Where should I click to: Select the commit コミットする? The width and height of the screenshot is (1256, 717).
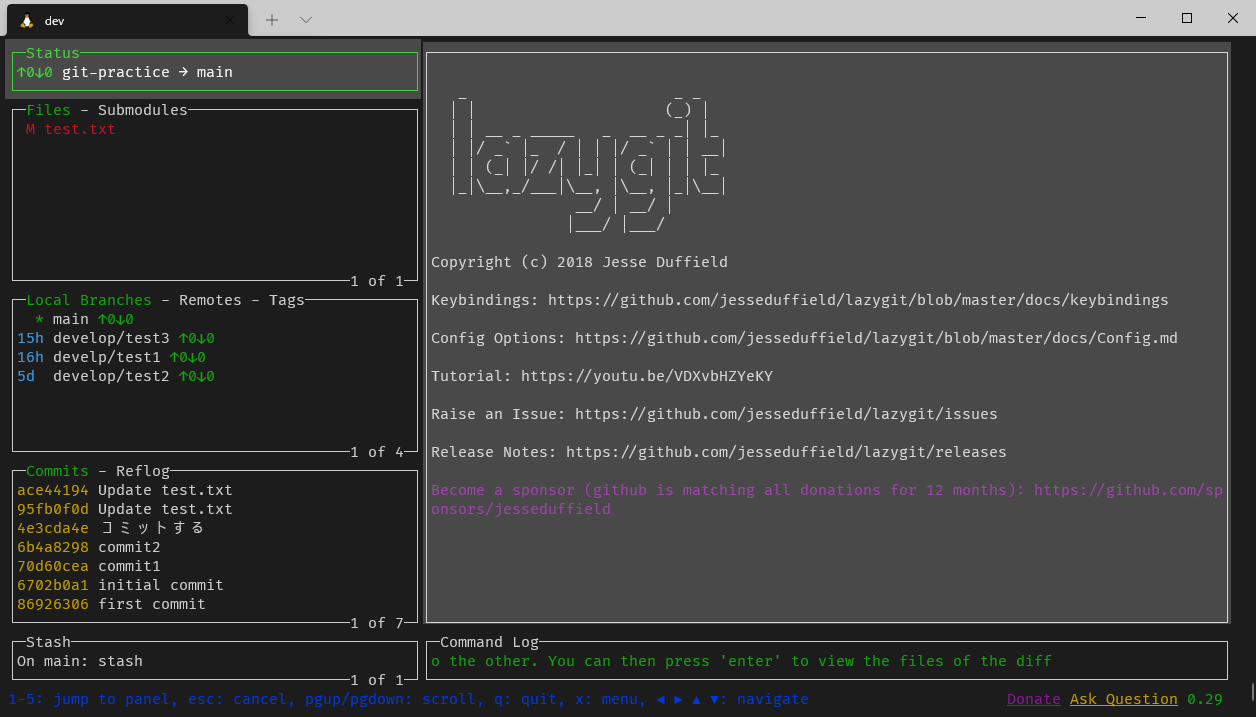click(120, 528)
